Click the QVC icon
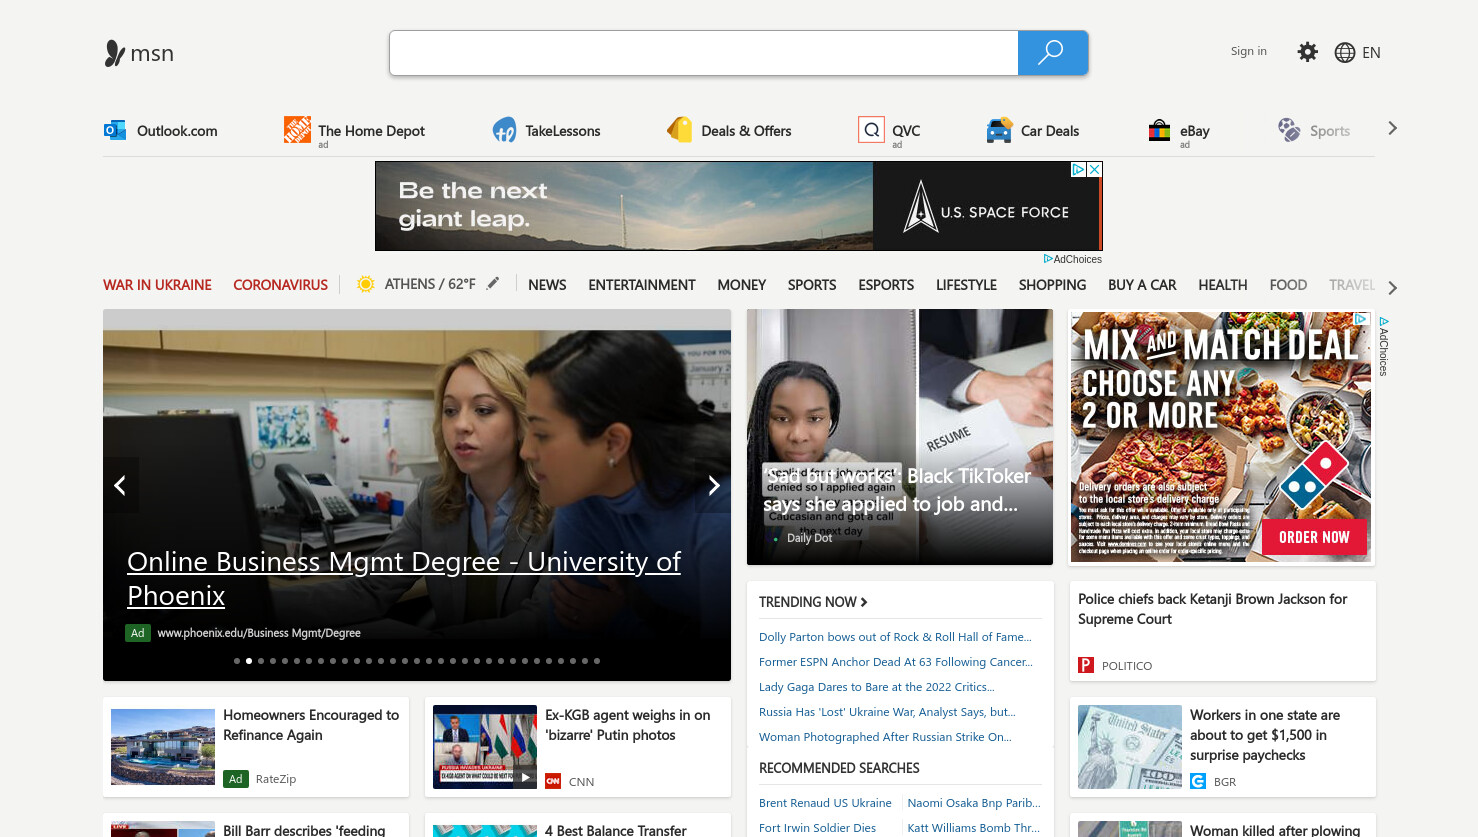This screenshot has height=837, width=1478. 871,130
